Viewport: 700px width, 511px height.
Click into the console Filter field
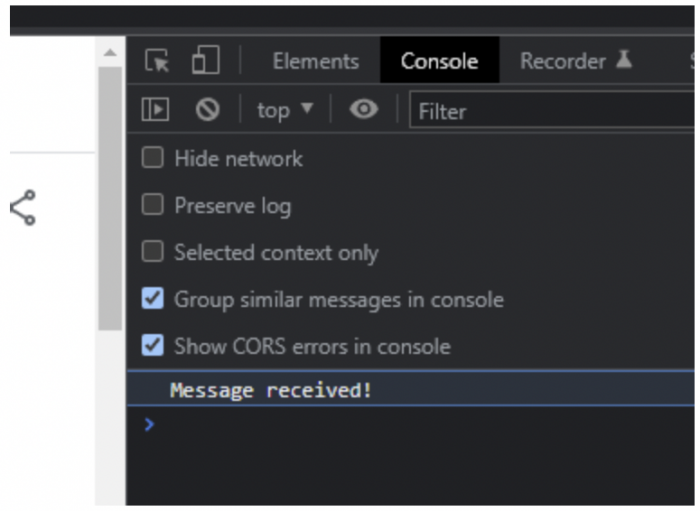(x=552, y=110)
